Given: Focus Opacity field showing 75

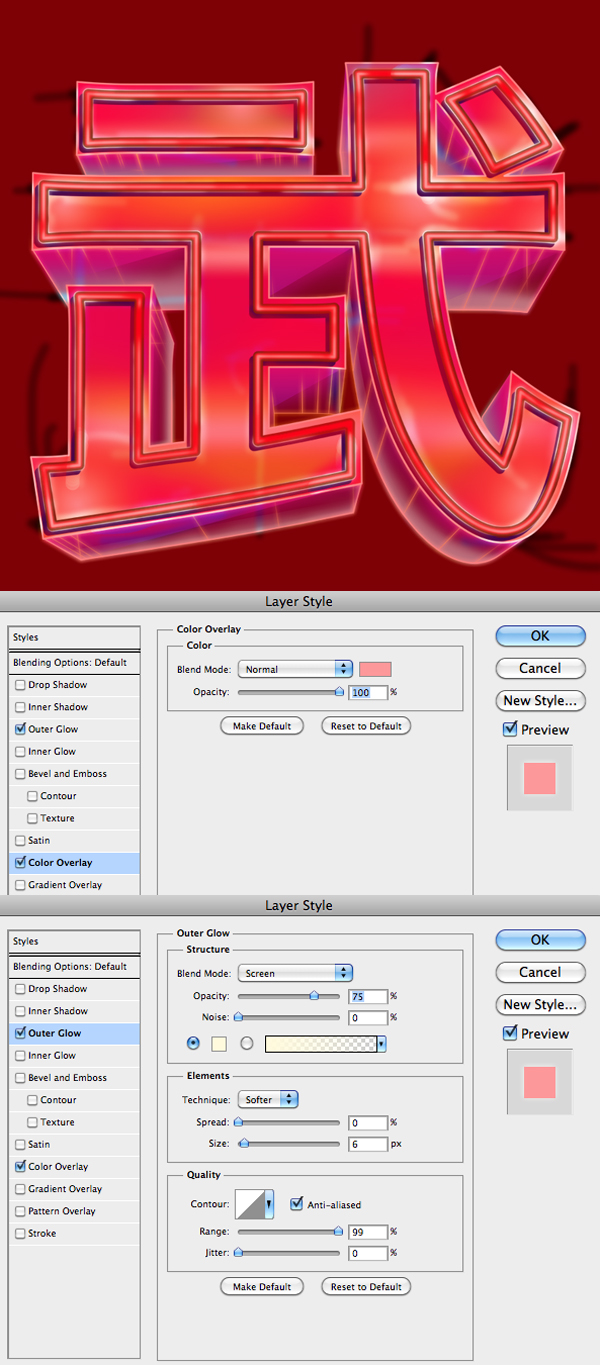Looking at the screenshot, I should point(367,996).
